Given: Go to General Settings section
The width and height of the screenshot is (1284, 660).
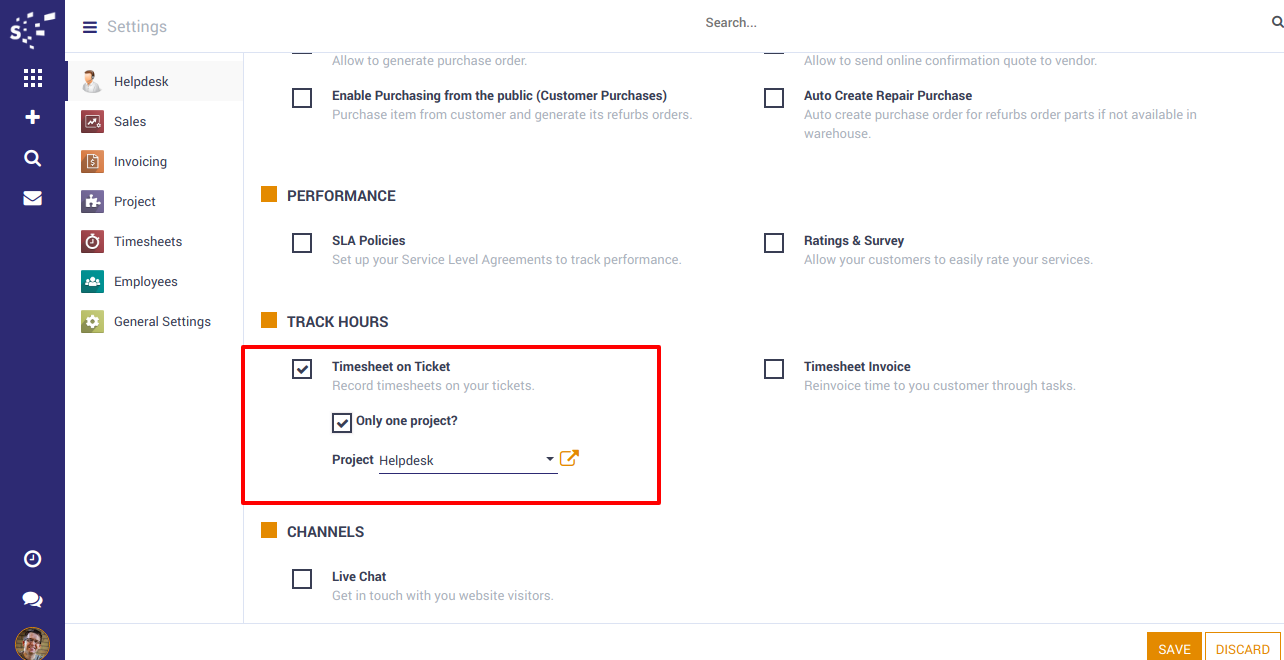Looking at the screenshot, I should [x=162, y=321].
